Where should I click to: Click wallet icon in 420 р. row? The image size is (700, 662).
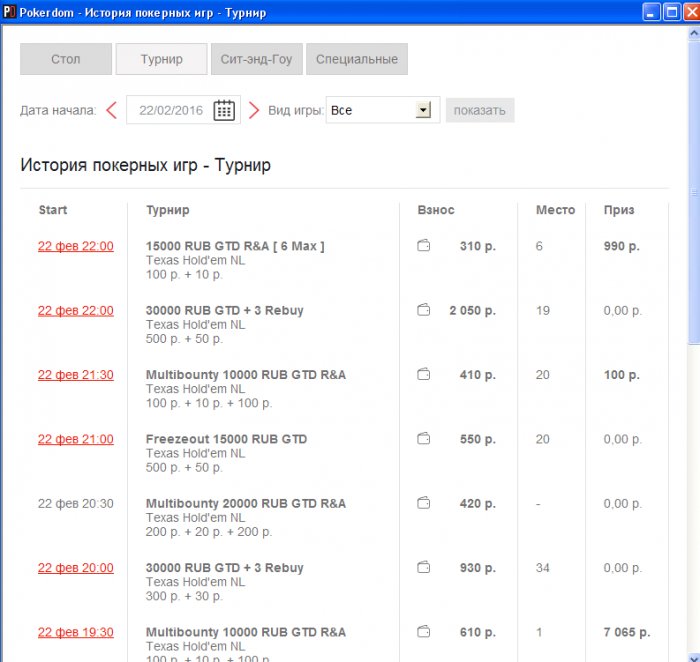point(424,503)
